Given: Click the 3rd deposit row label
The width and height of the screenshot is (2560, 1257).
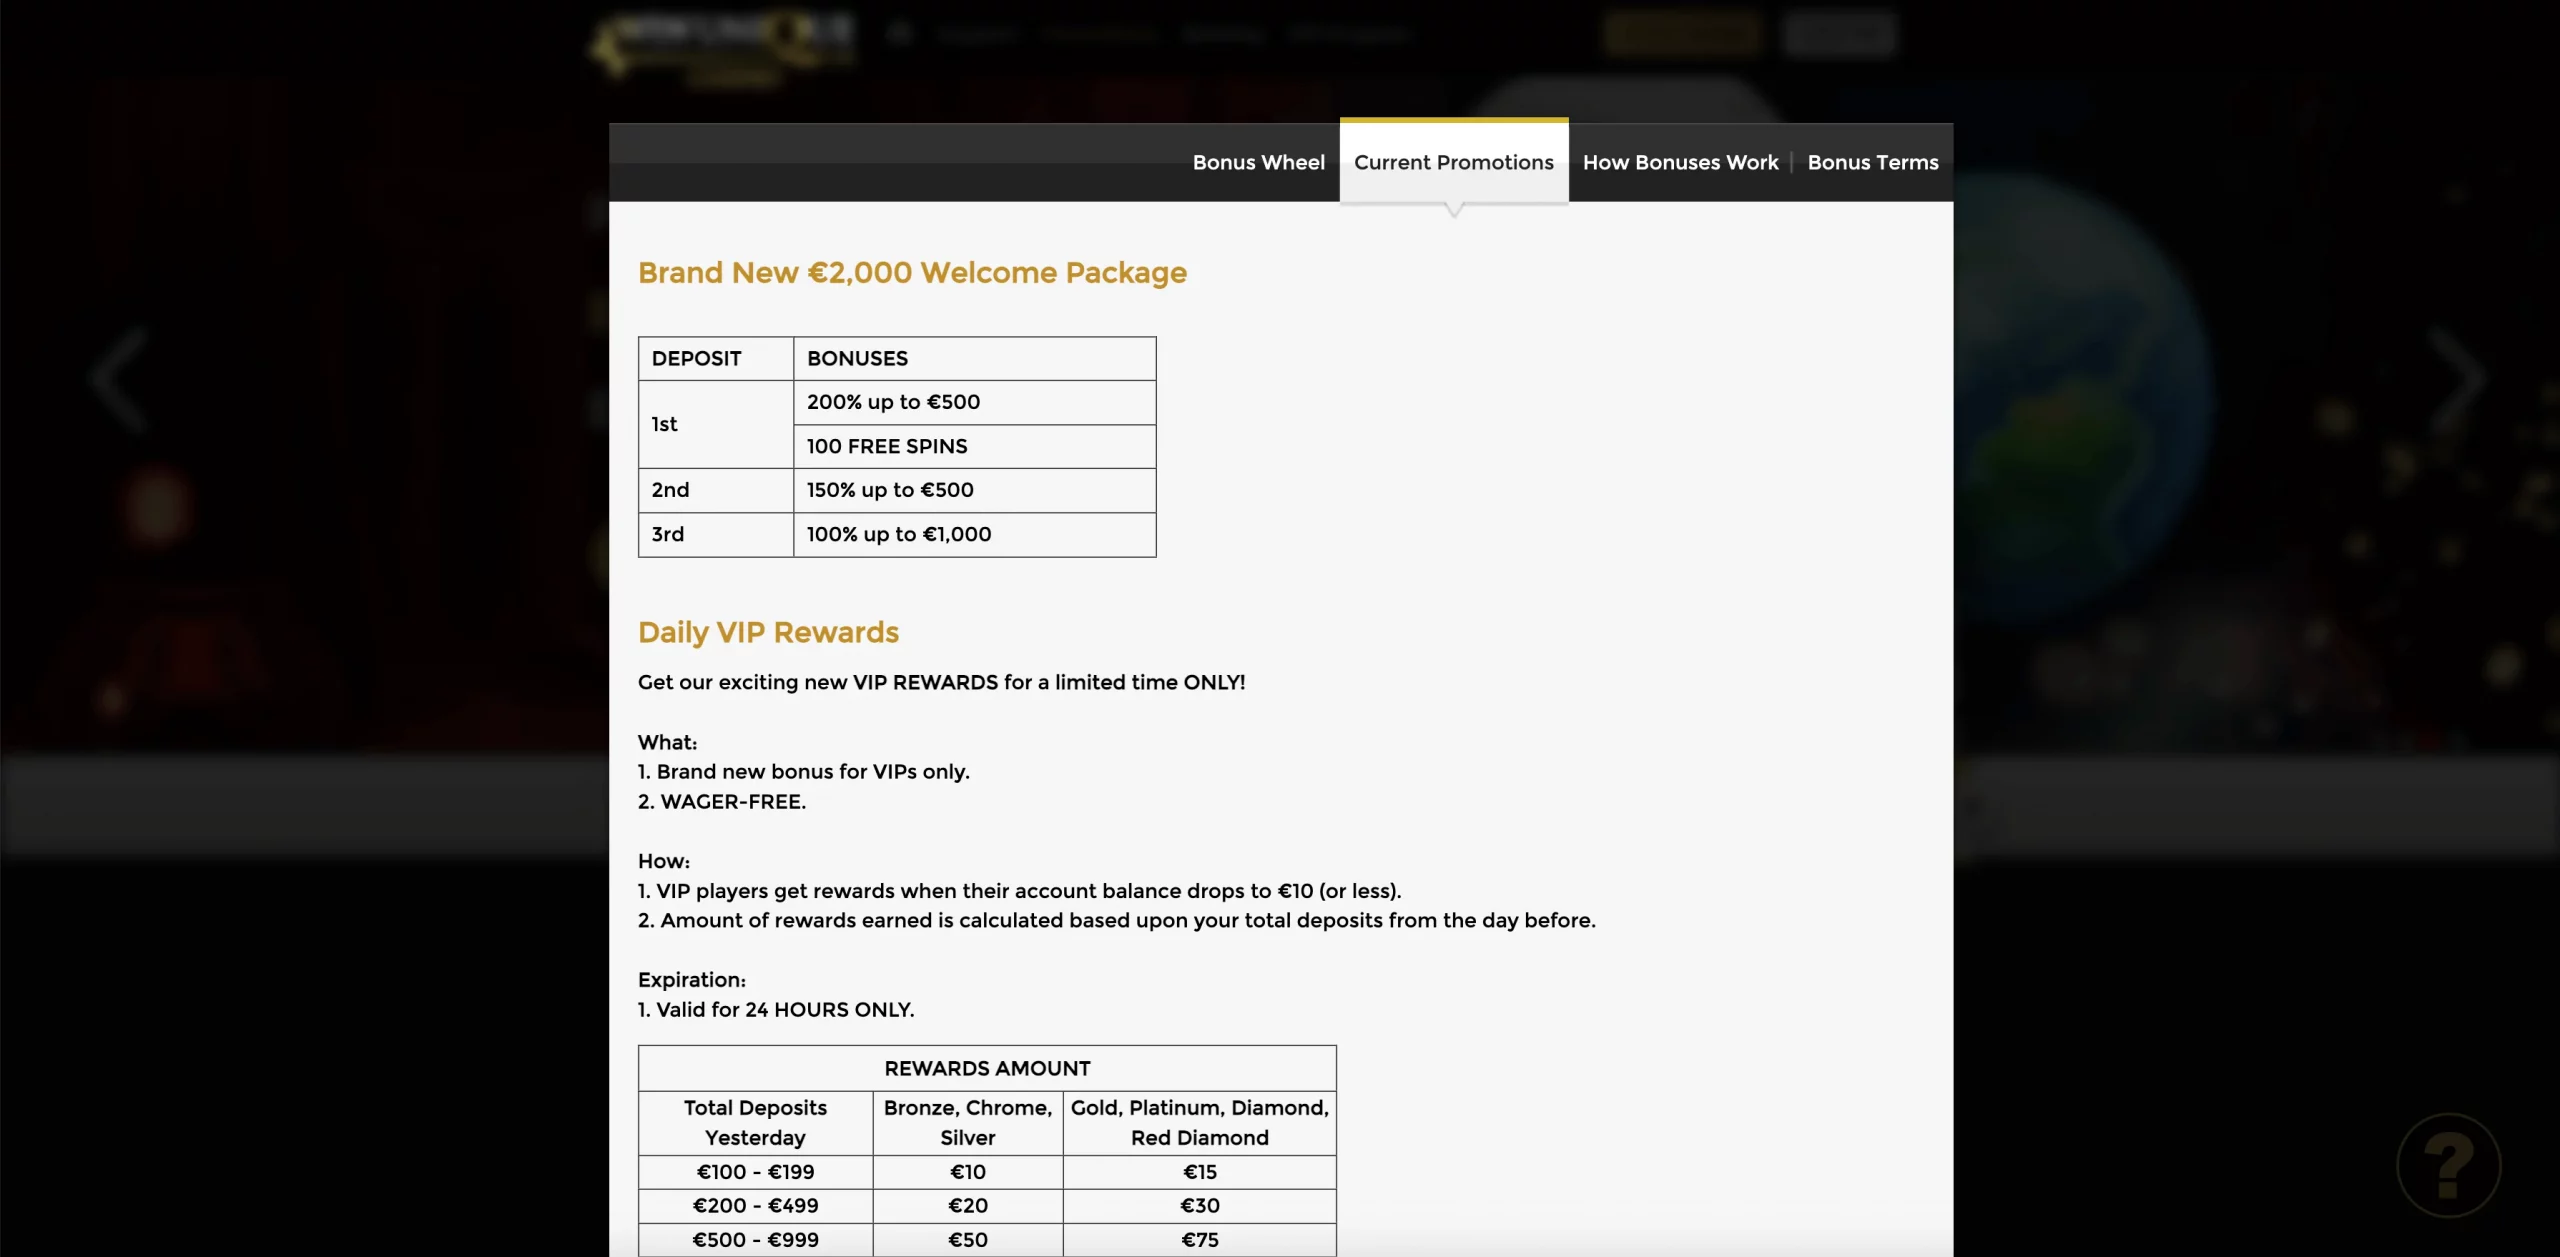Looking at the screenshot, I should point(716,534).
